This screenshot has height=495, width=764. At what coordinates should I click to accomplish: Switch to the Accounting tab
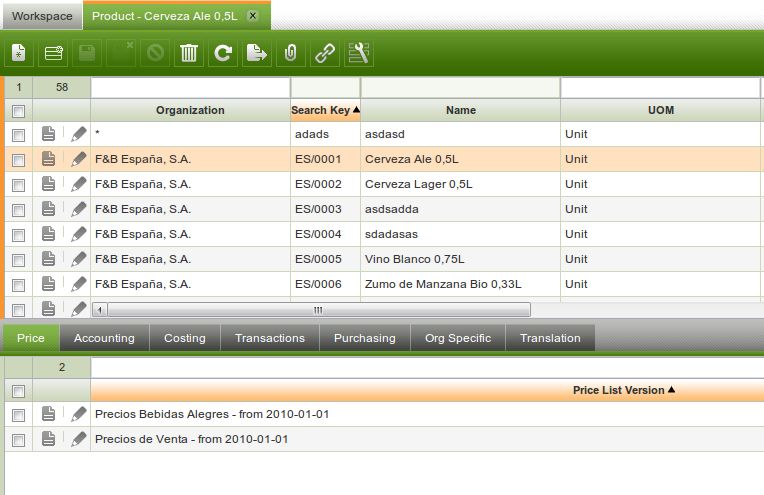click(104, 338)
